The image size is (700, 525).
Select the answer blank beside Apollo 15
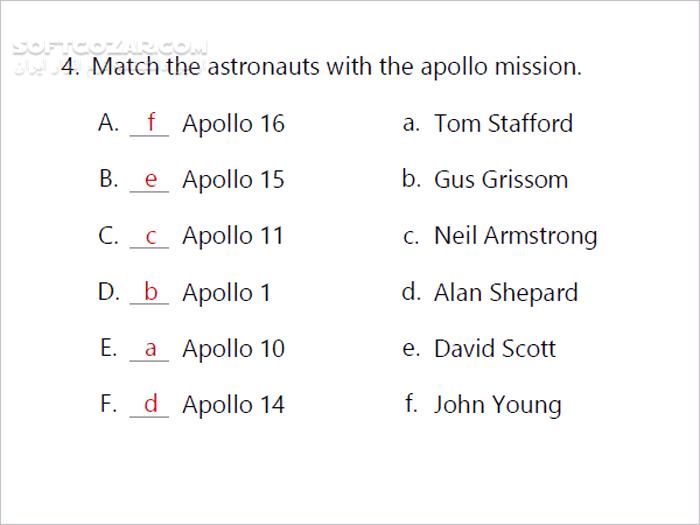[x=149, y=180]
